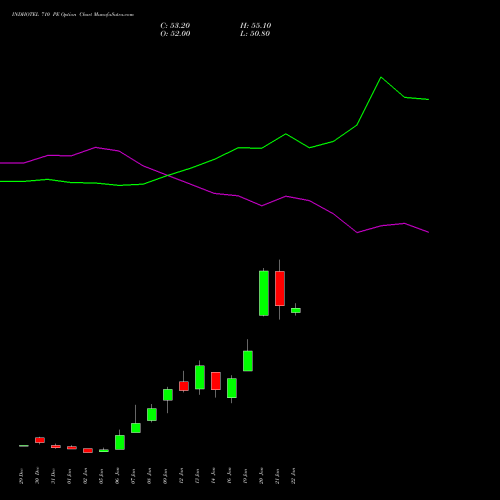Click the 02 Jan date label
Viewport: 500px width, 500px height.
click(x=85, y=476)
